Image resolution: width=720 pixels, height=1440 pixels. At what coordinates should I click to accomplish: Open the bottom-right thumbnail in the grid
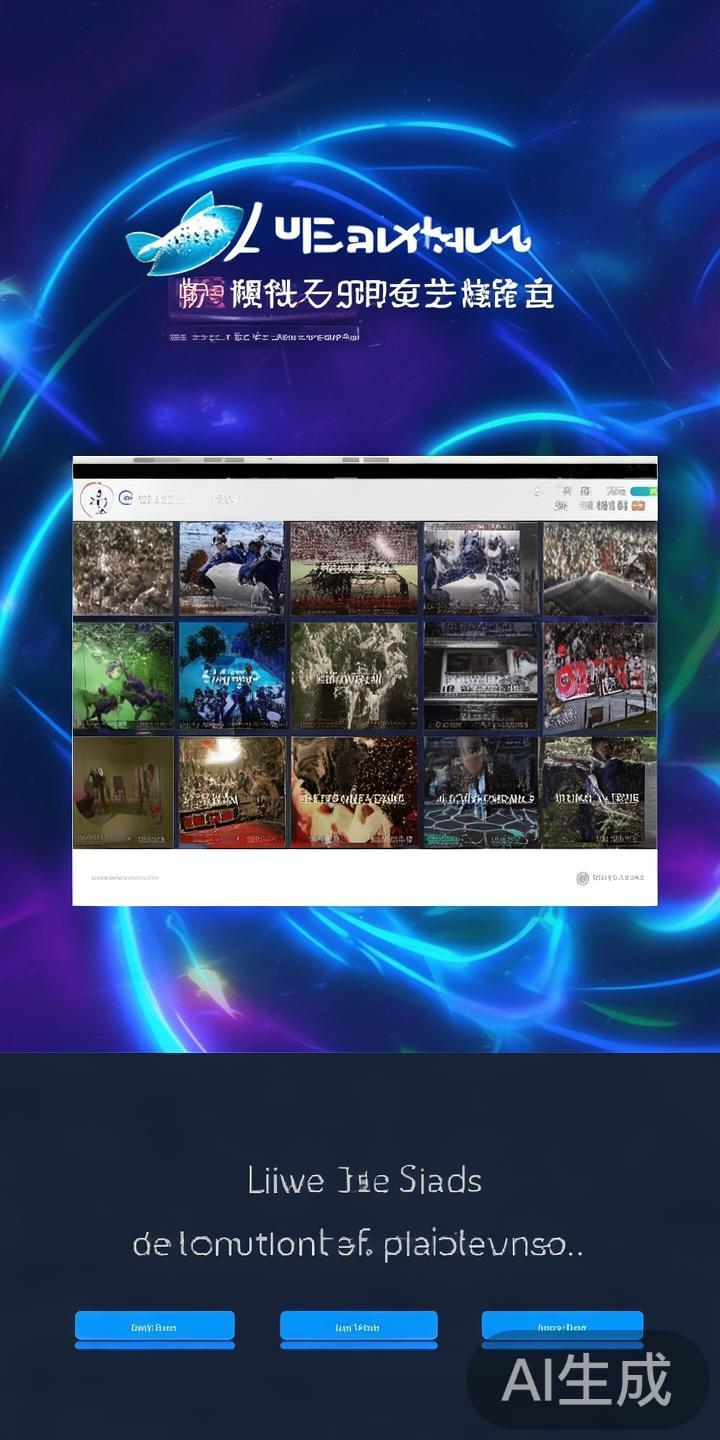coord(599,791)
